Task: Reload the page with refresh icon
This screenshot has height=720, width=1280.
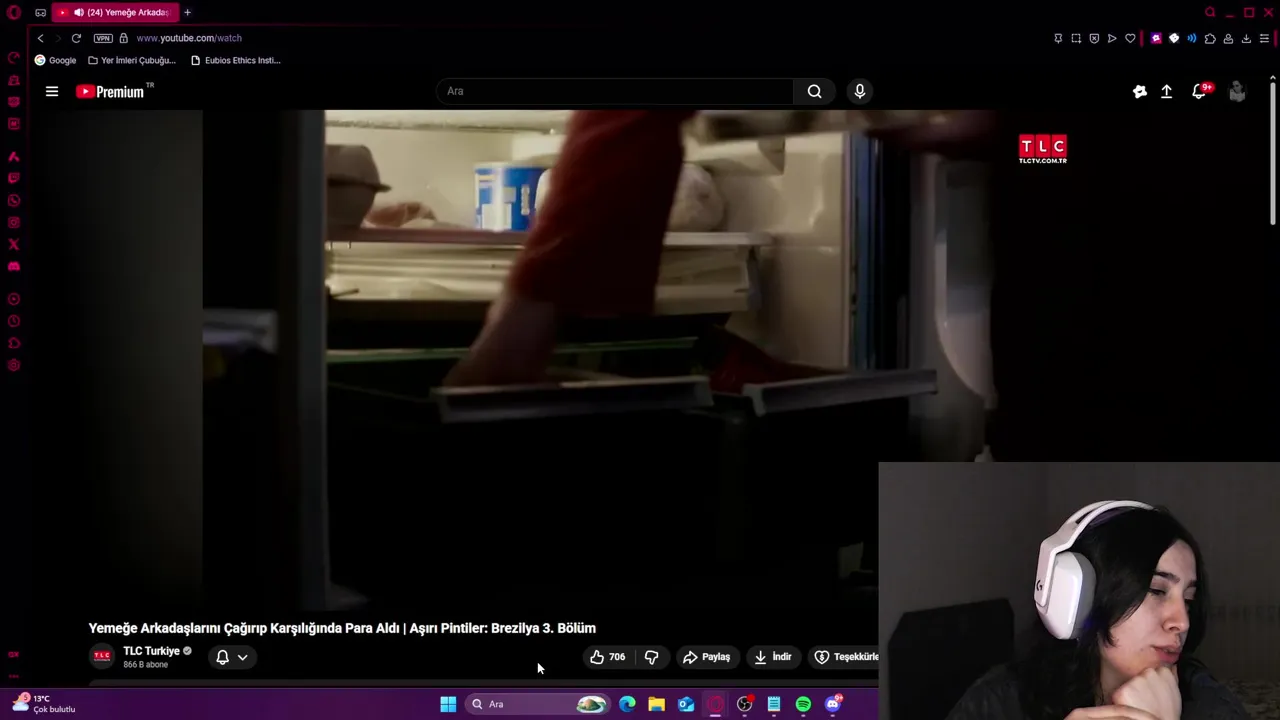Action: pos(76,38)
